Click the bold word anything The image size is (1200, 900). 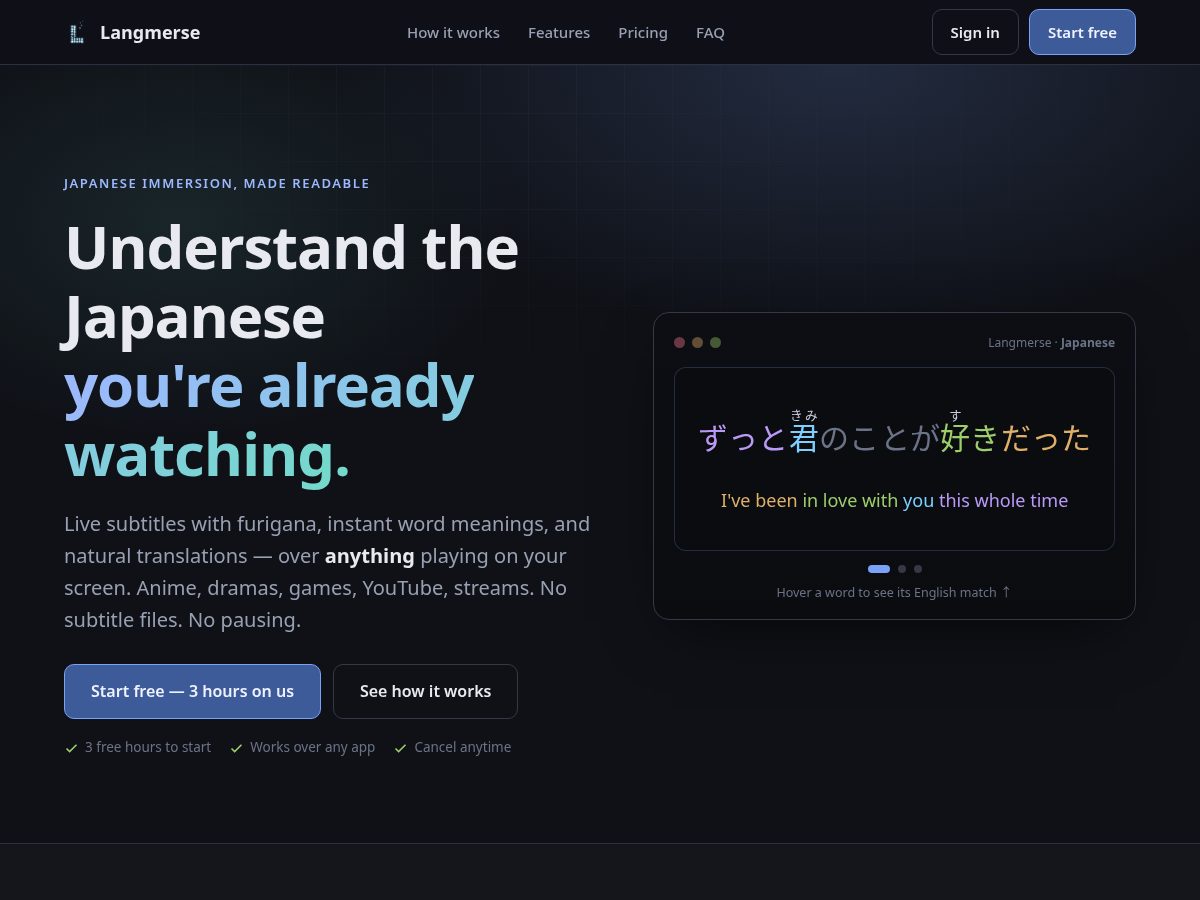[x=370, y=556]
